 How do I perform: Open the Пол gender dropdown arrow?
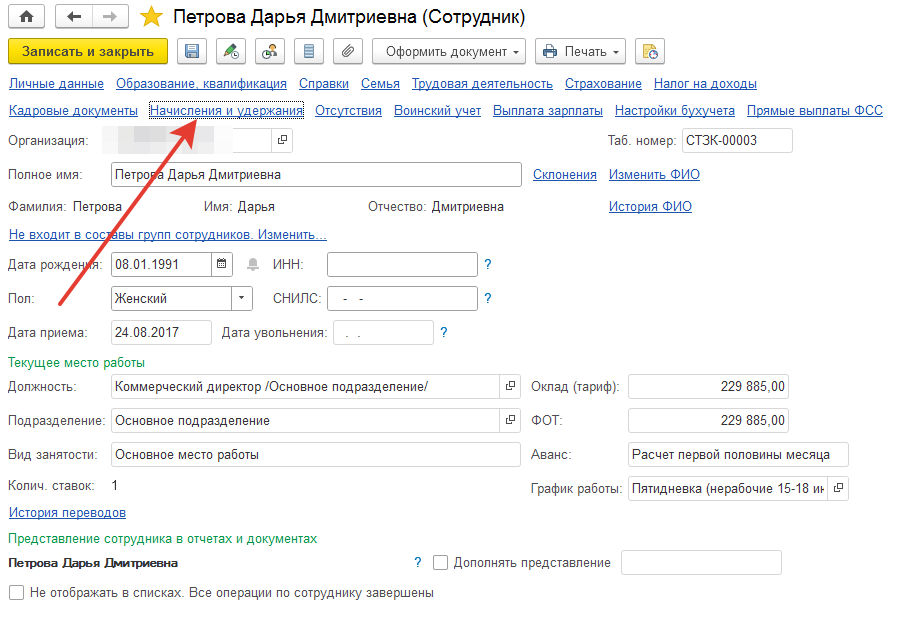(x=242, y=298)
